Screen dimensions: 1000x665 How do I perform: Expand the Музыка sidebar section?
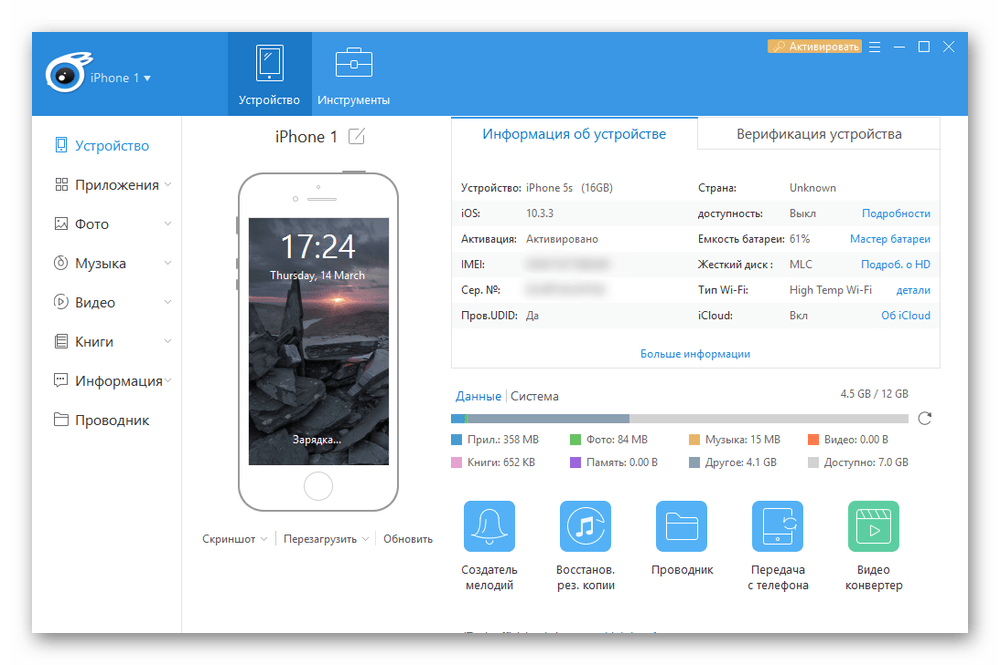coord(168,263)
